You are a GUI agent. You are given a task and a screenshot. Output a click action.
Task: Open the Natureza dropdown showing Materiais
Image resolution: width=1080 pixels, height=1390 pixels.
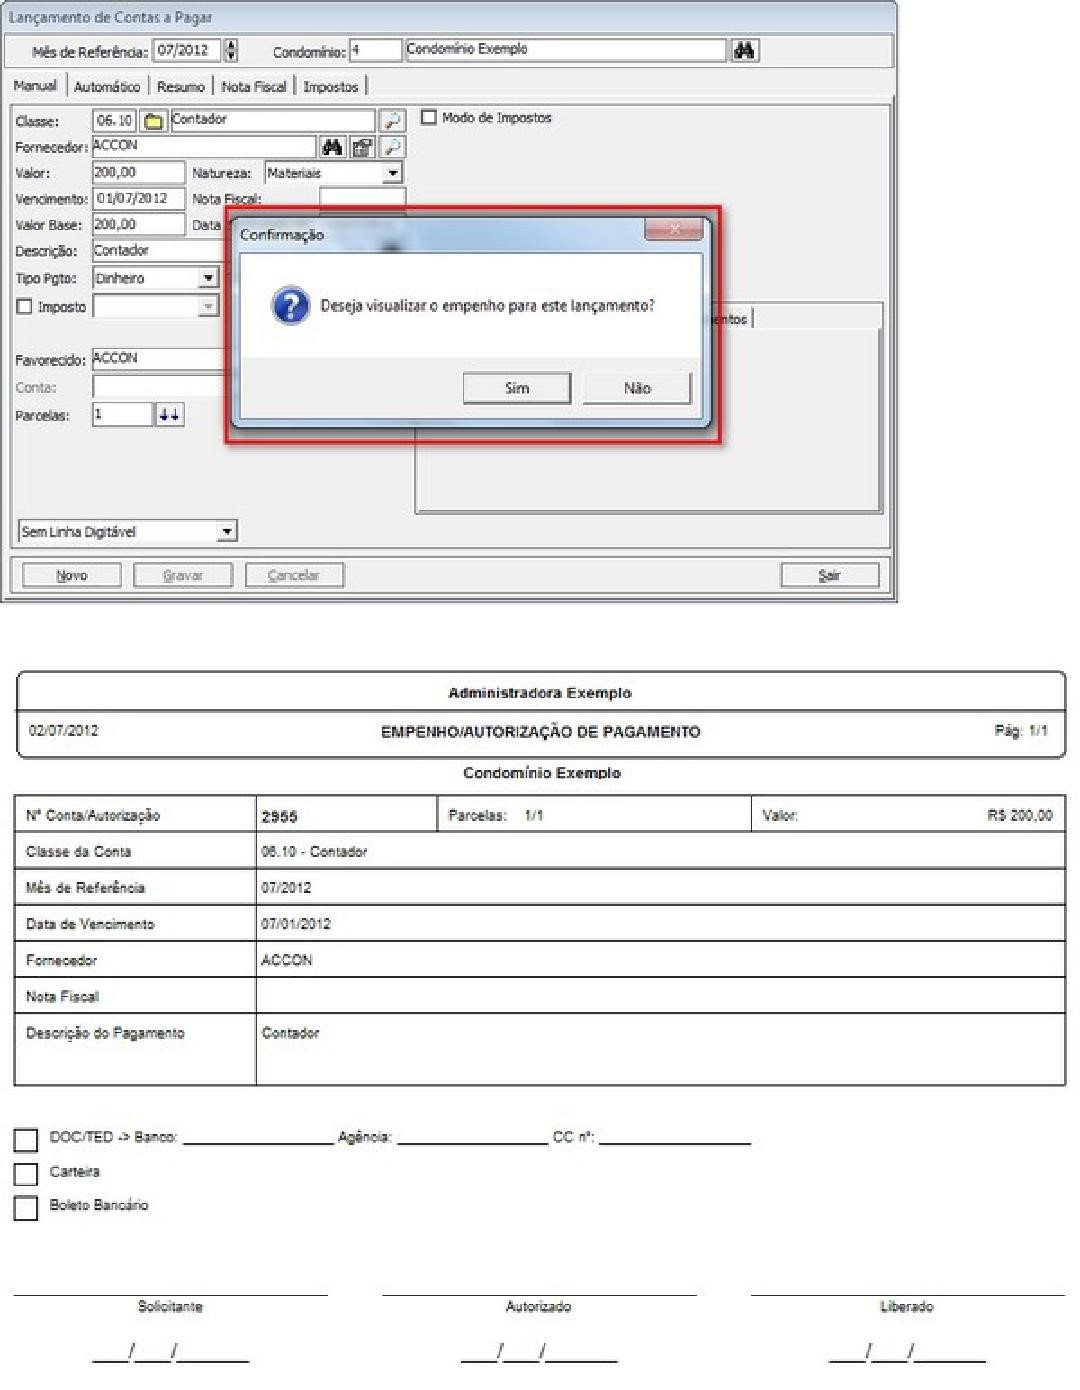393,174
